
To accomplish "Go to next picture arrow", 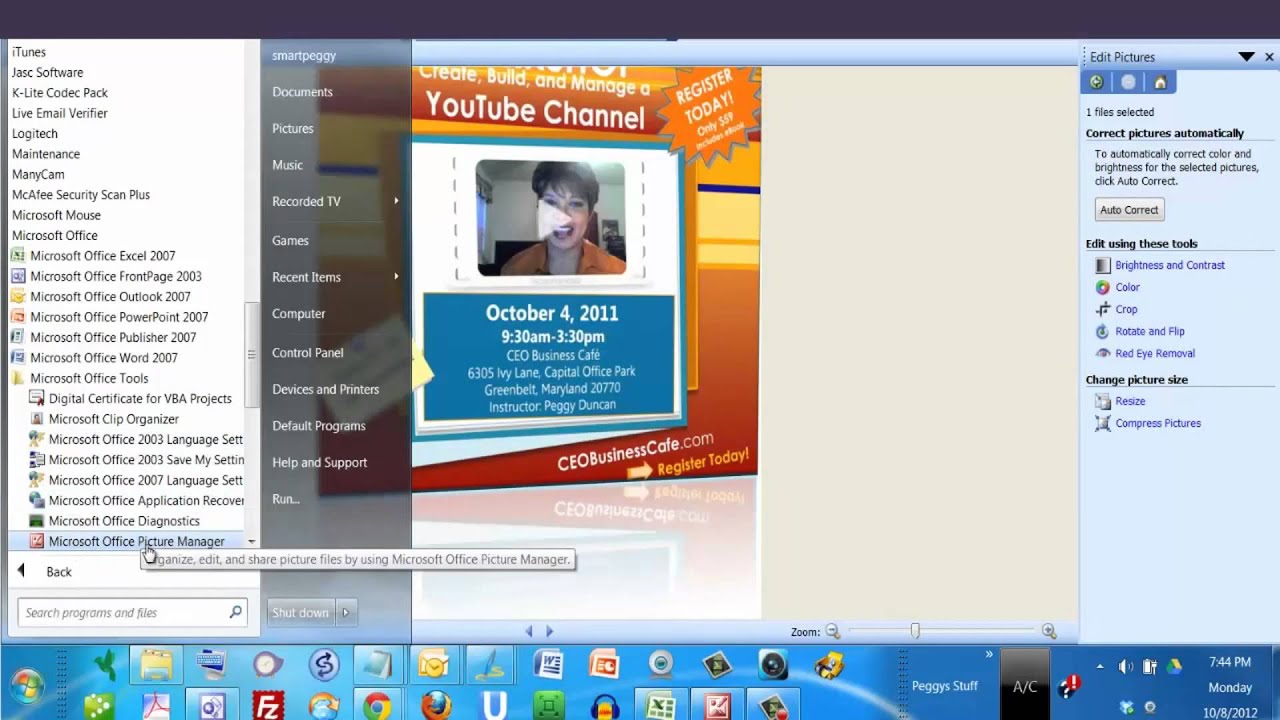I will coord(549,631).
